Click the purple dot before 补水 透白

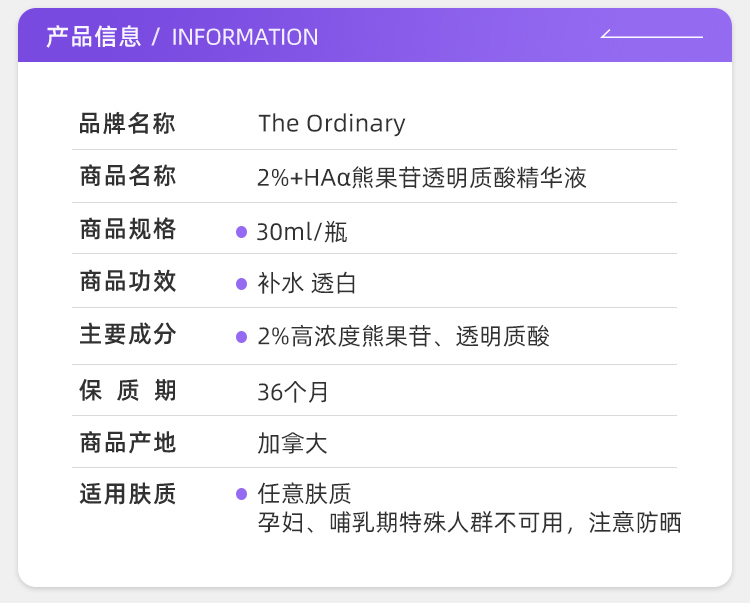[x=241, y=284]
